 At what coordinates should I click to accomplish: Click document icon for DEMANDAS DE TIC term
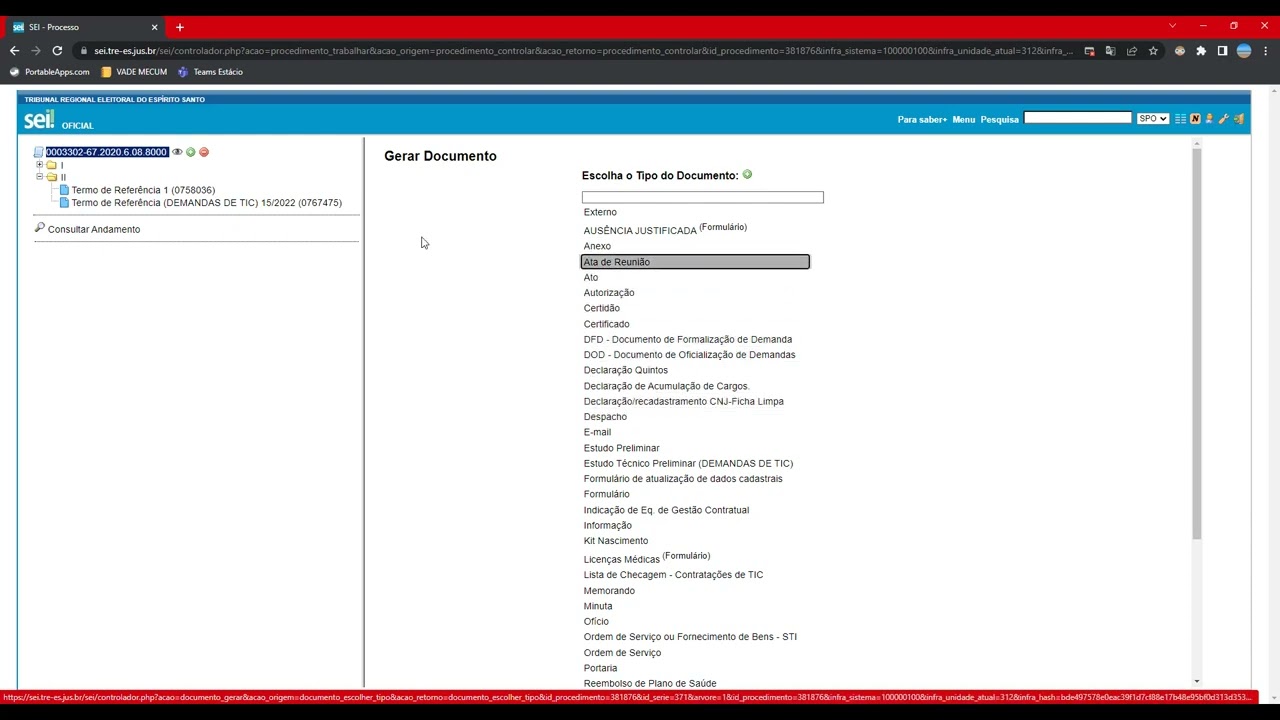[64, 203]
